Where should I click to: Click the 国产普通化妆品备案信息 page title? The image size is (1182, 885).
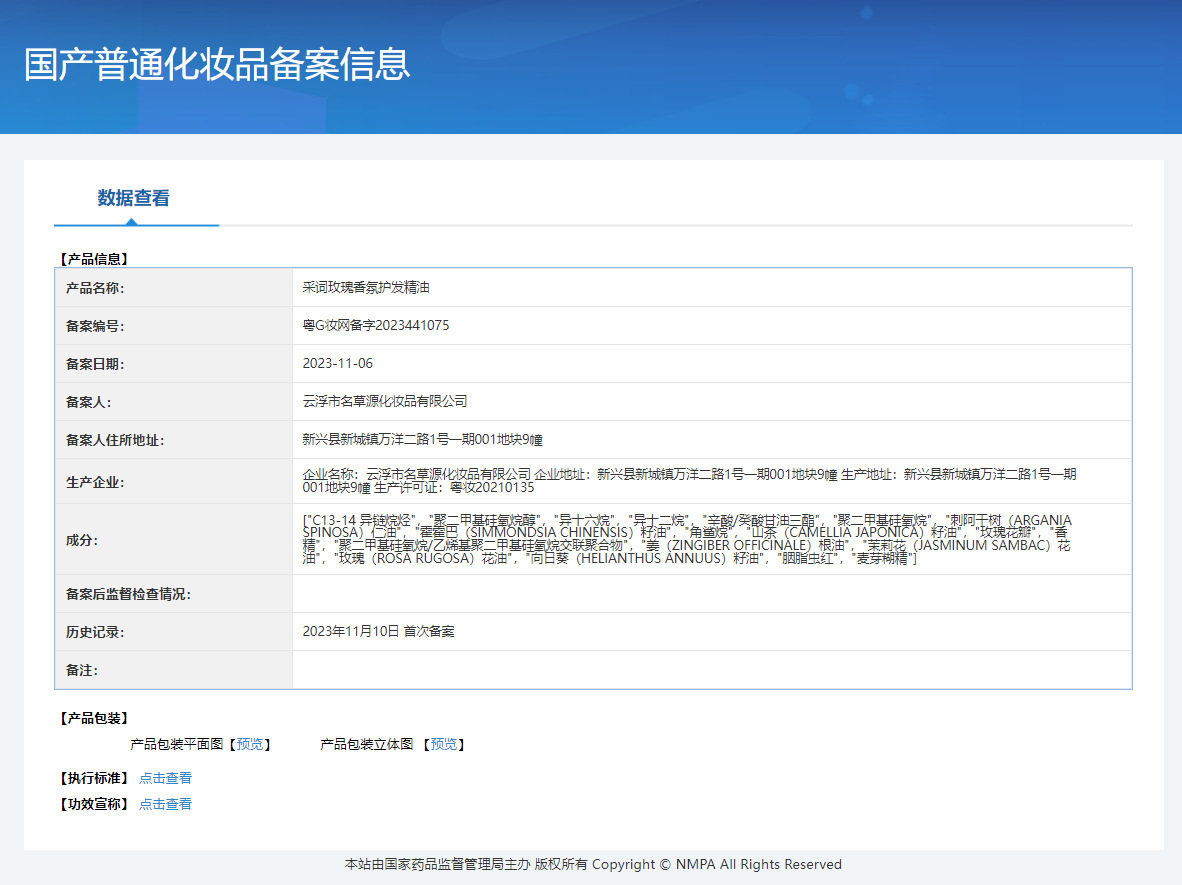[x=217, y=64]
